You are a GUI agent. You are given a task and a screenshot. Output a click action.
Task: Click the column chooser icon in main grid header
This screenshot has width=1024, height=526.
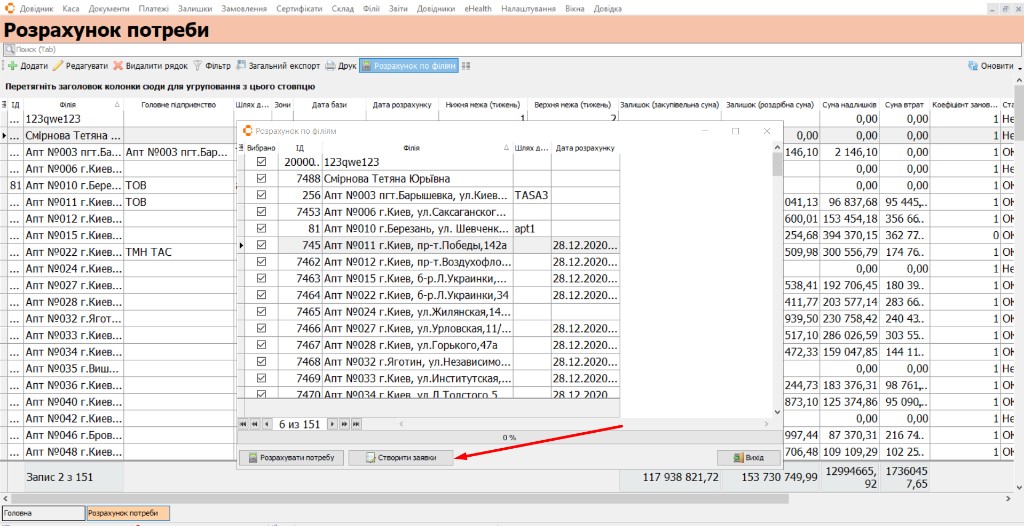click(x=3, y=105)
